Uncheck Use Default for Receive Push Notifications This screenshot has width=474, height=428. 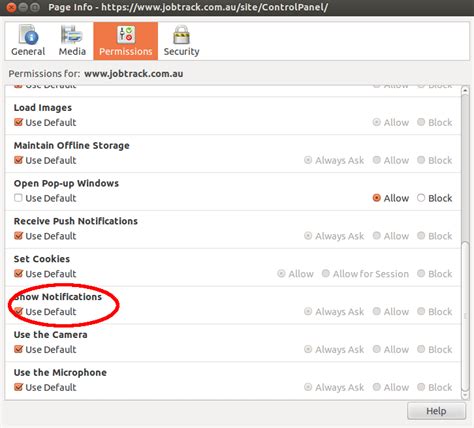(x=18, y=236)
